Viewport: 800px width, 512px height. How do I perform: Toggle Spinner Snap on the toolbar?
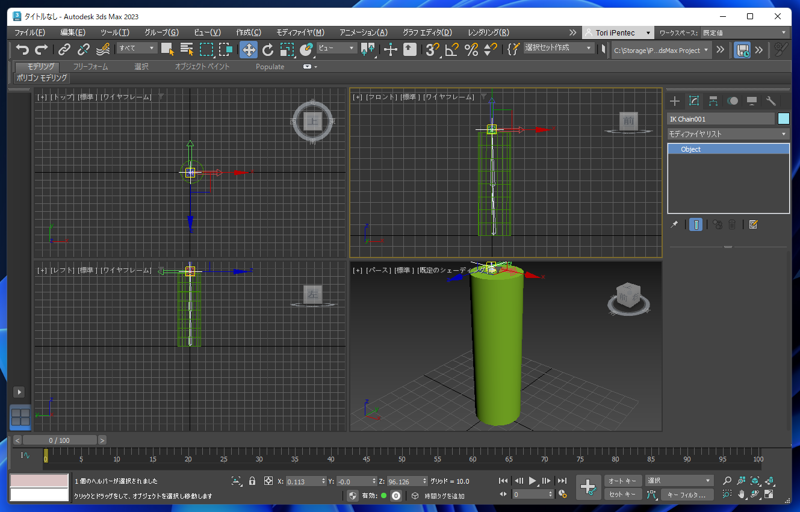[490, 49]
